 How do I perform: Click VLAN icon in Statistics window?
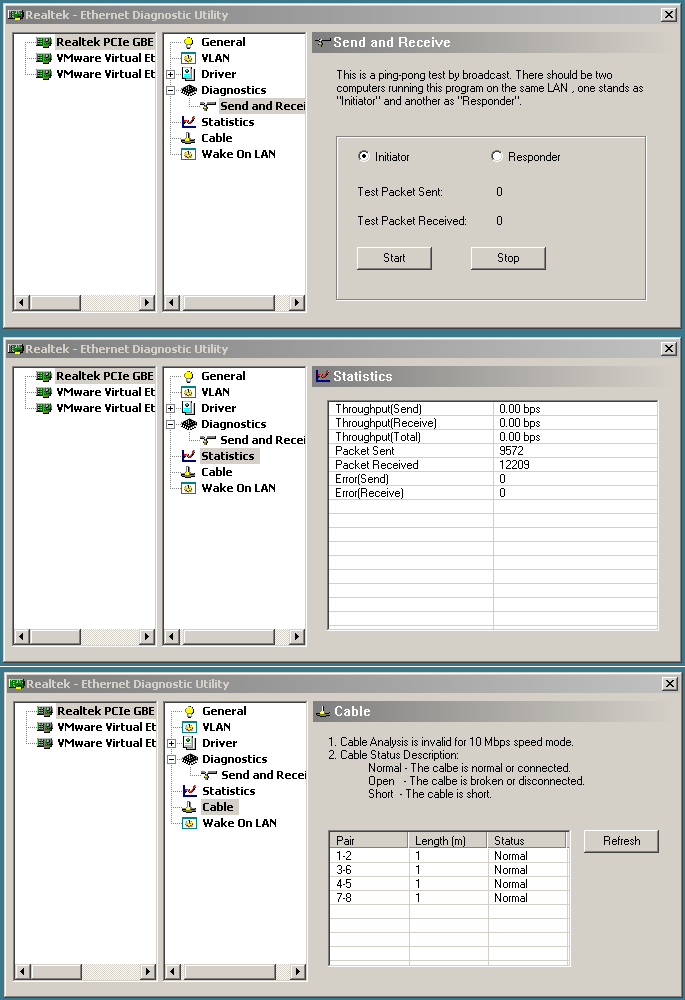click(x=188, y=392)
